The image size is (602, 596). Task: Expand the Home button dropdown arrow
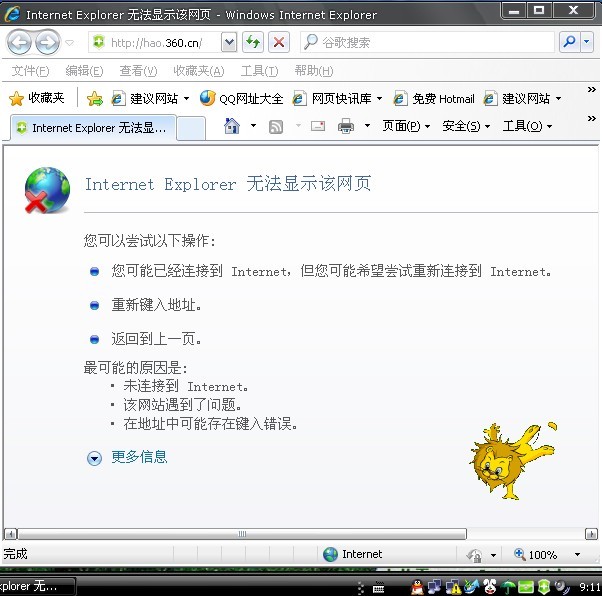tap(253, 126)
